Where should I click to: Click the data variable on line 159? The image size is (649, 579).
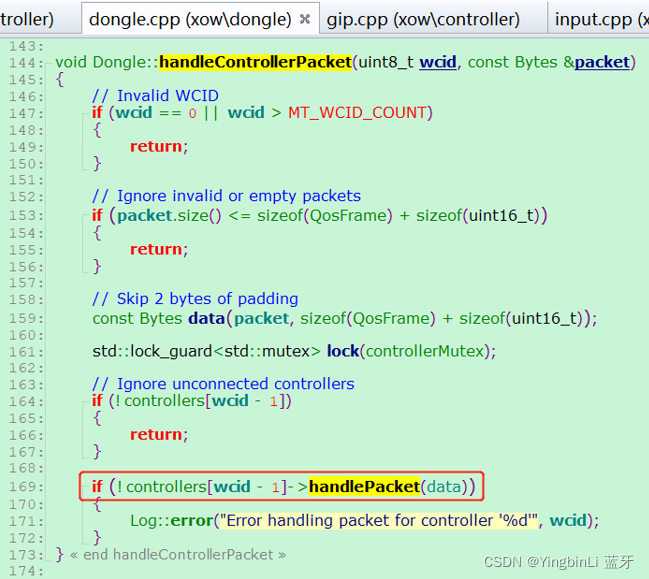coord(206,318)
